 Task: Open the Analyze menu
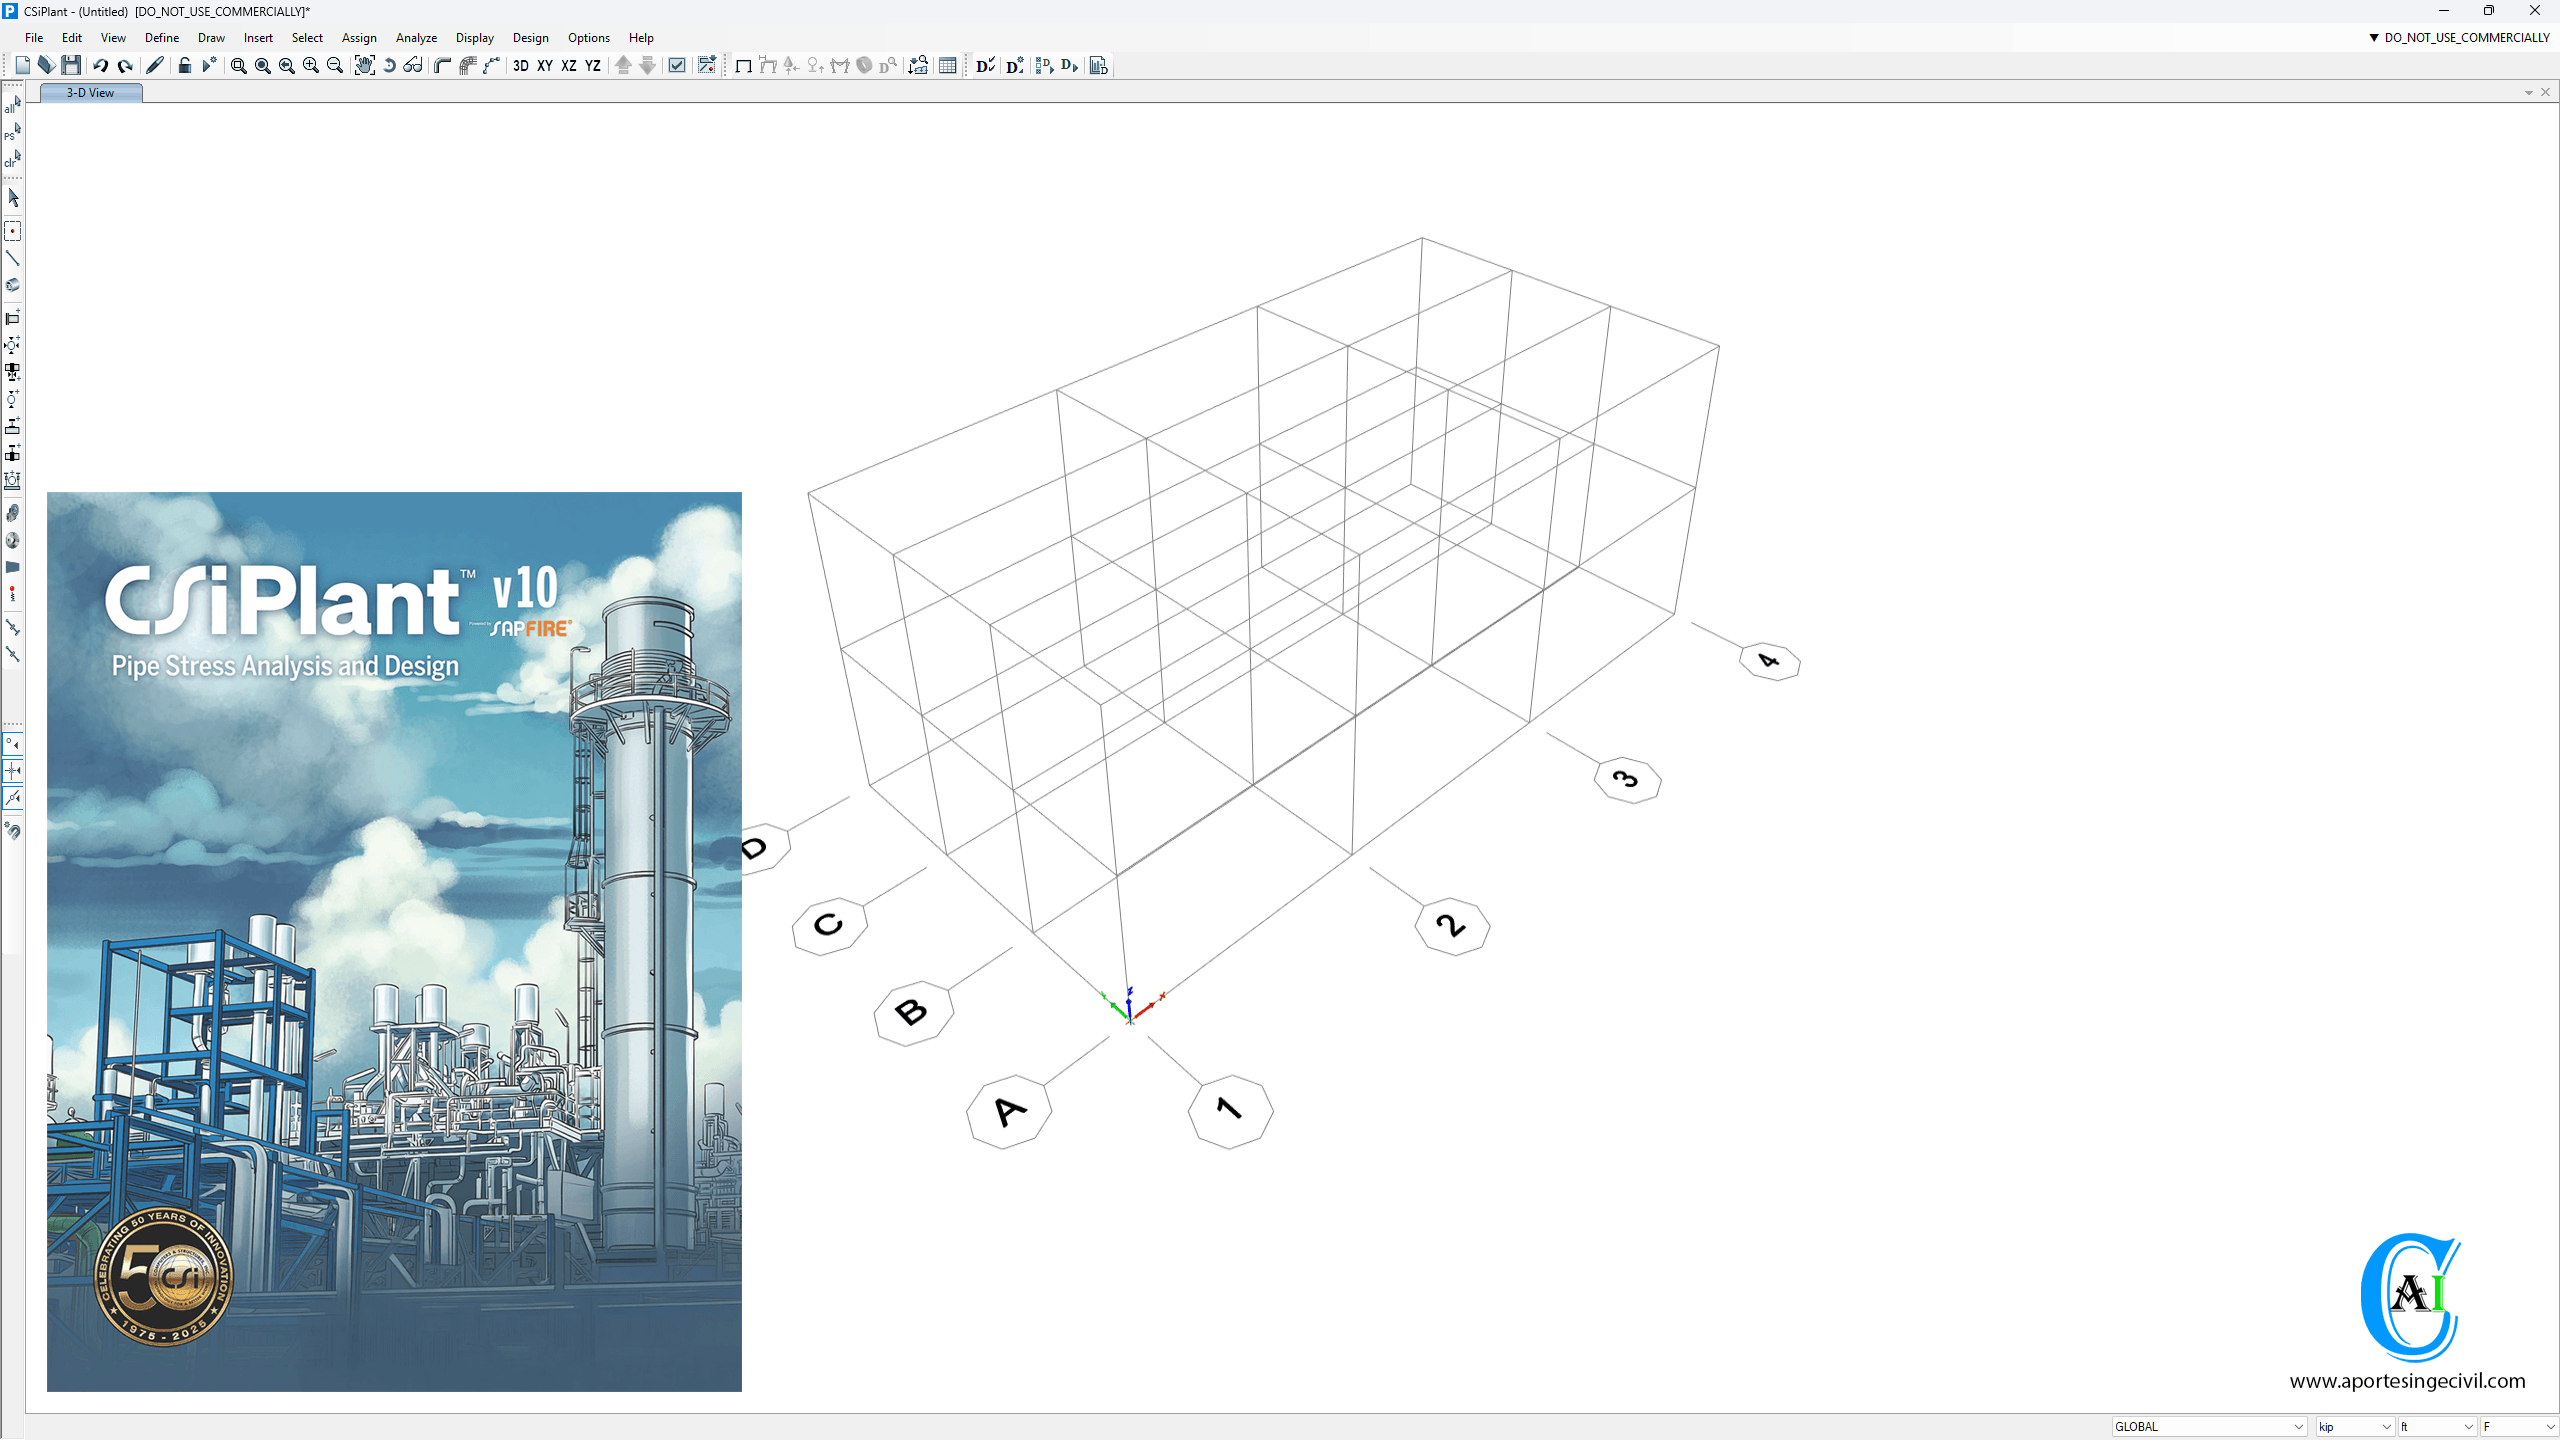click(x=416, y=38)
